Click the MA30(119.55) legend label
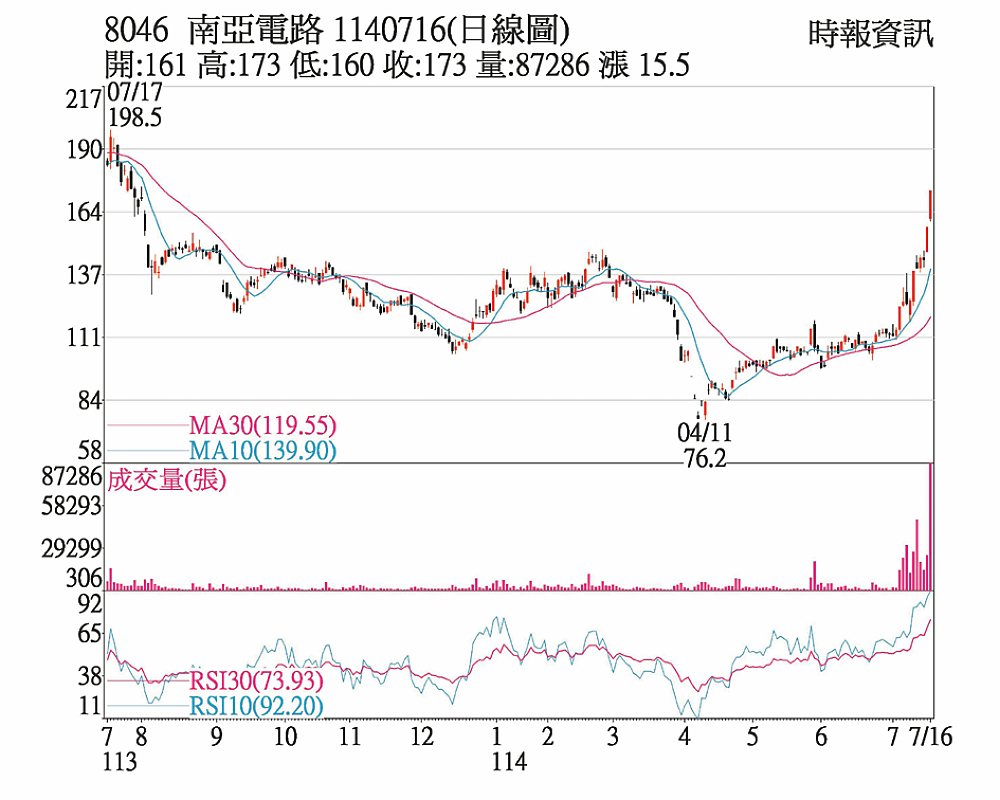Screen dimensions: 1000x800 tap(262, 425)
